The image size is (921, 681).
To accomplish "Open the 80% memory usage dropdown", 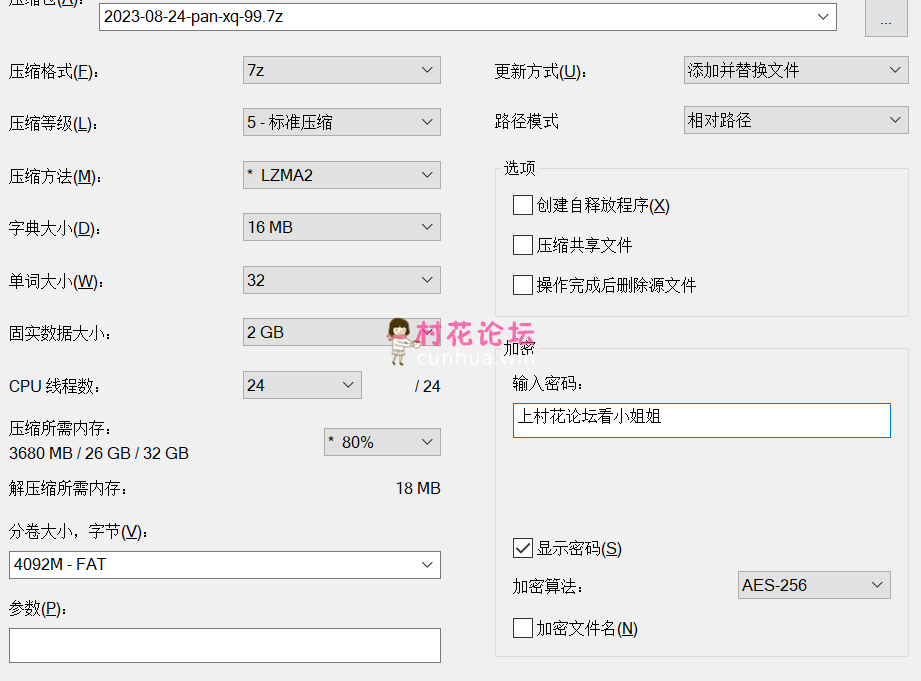I will pos(382,442).
